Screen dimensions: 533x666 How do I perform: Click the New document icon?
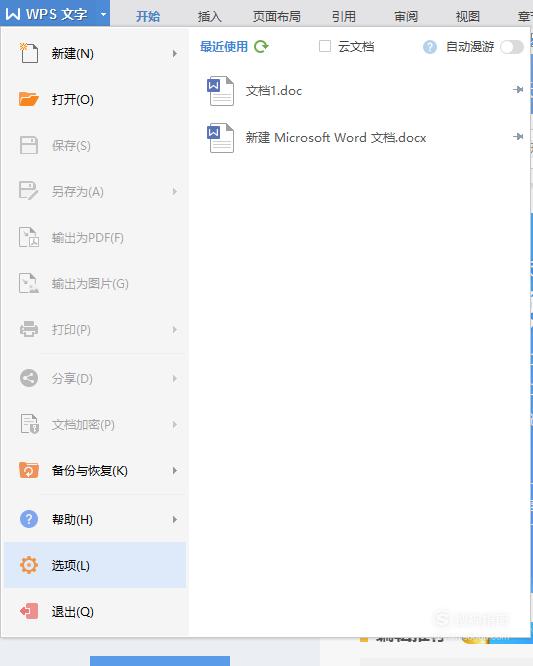(28, 53)
